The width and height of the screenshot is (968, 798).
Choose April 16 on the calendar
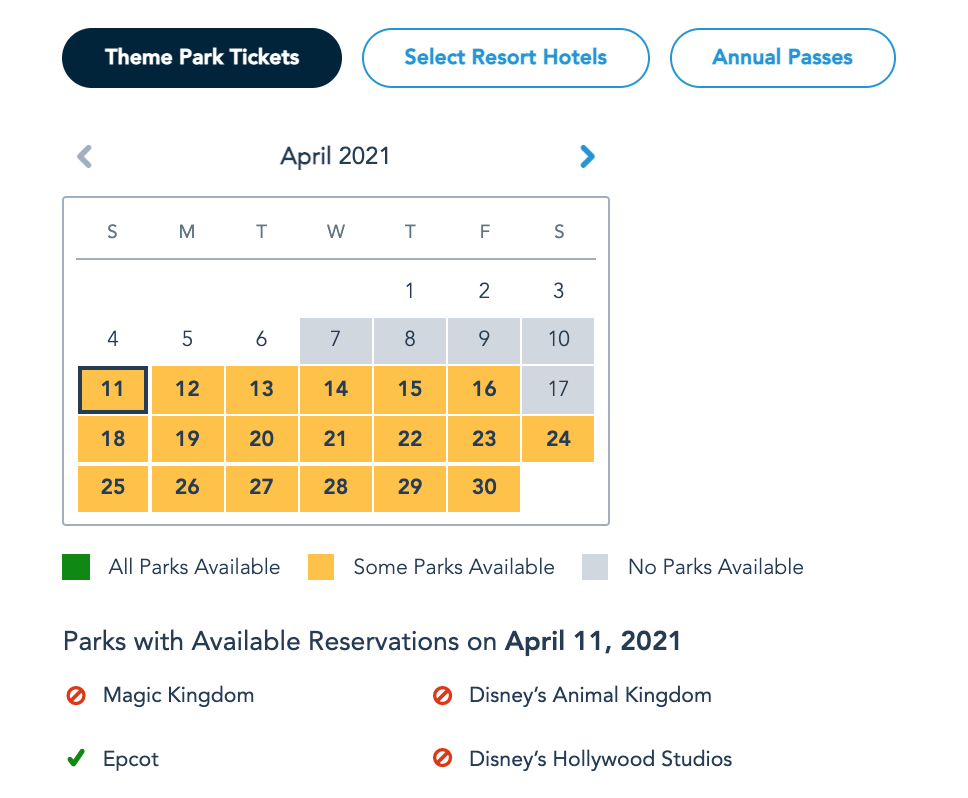coord(484,389)
